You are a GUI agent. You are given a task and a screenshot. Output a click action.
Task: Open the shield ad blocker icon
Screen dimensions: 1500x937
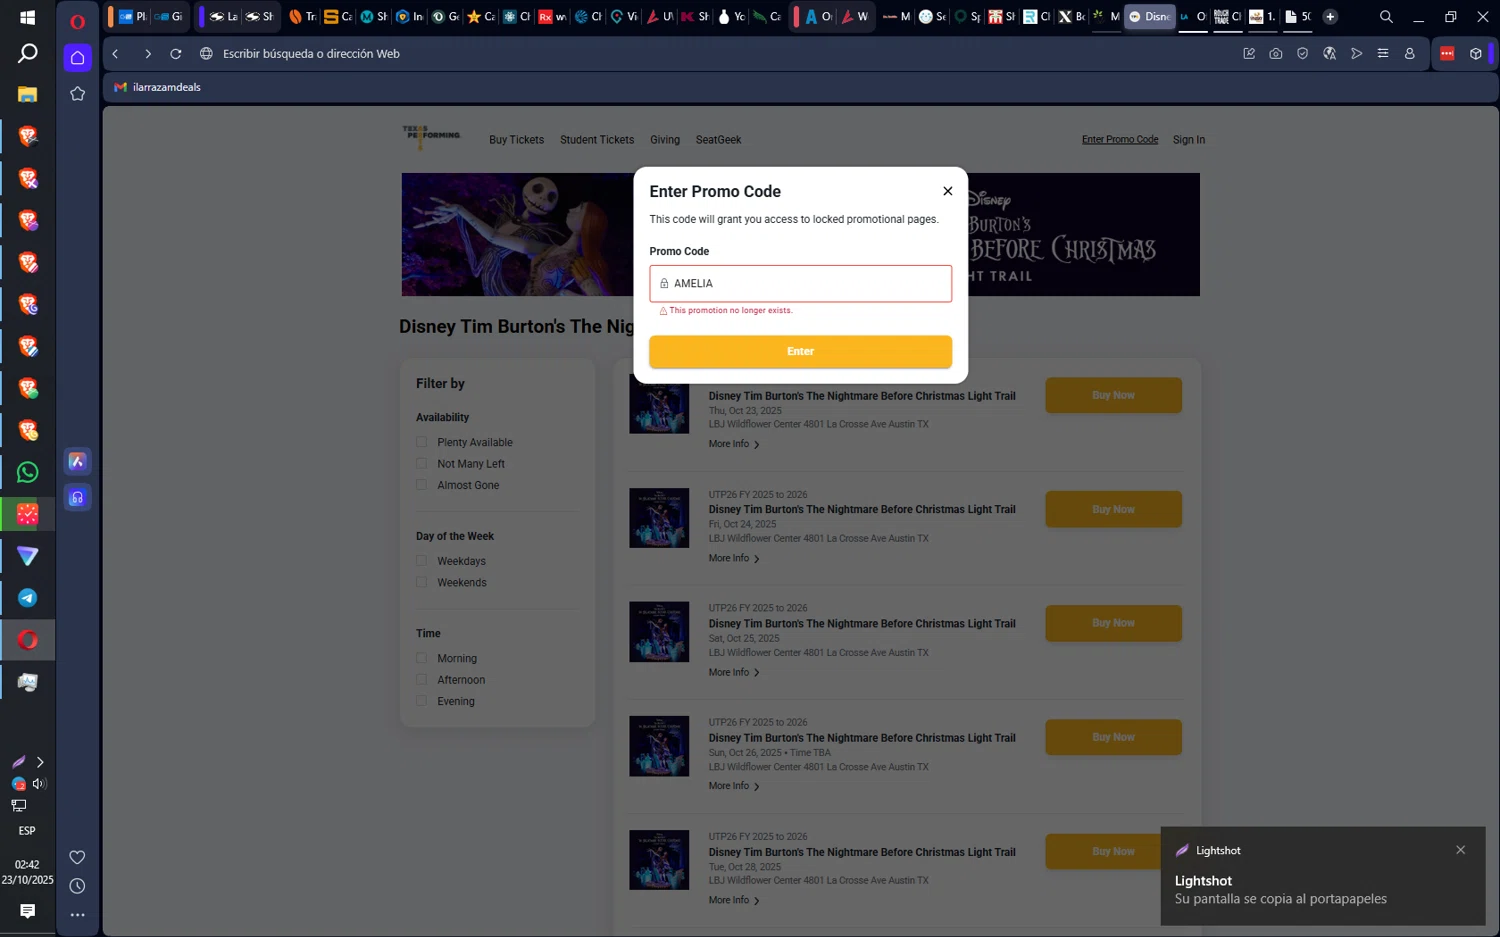pos(1302,54)
